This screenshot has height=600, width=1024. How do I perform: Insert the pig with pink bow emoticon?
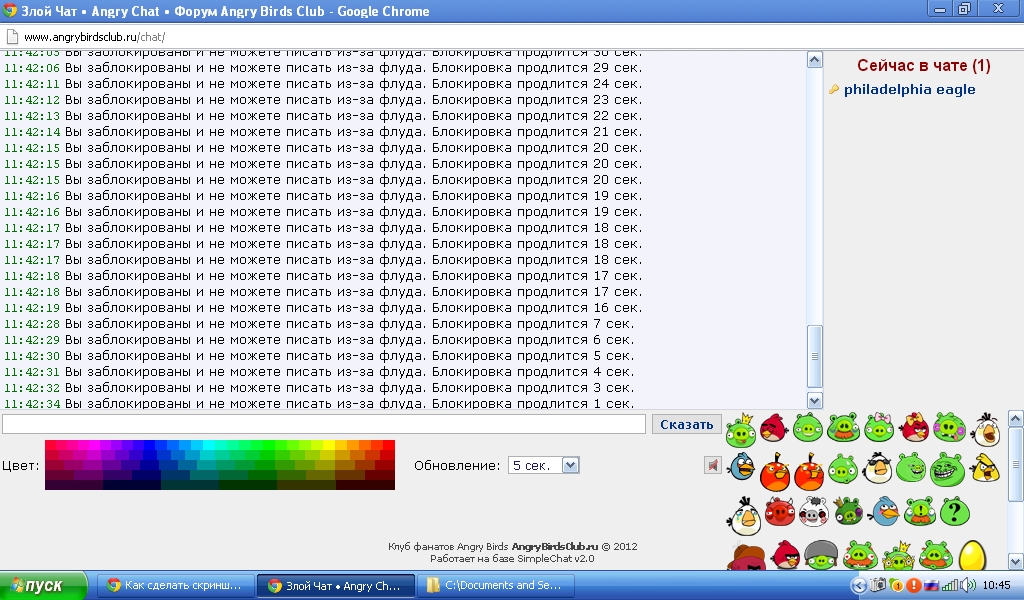click(879, 428)
